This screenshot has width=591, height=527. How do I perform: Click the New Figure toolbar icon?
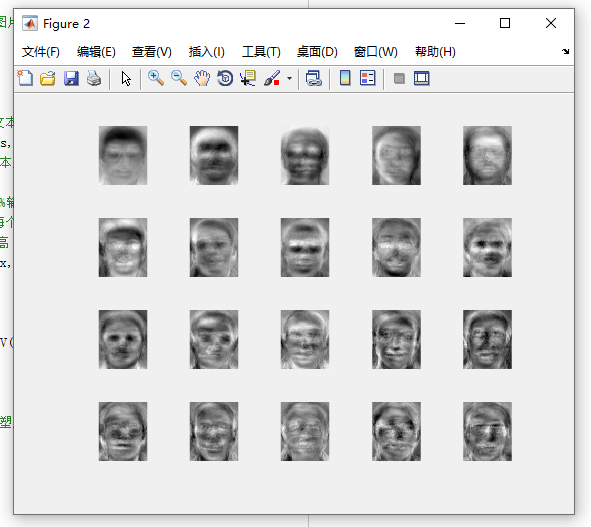pyautogui.click(x=25, y=78)
